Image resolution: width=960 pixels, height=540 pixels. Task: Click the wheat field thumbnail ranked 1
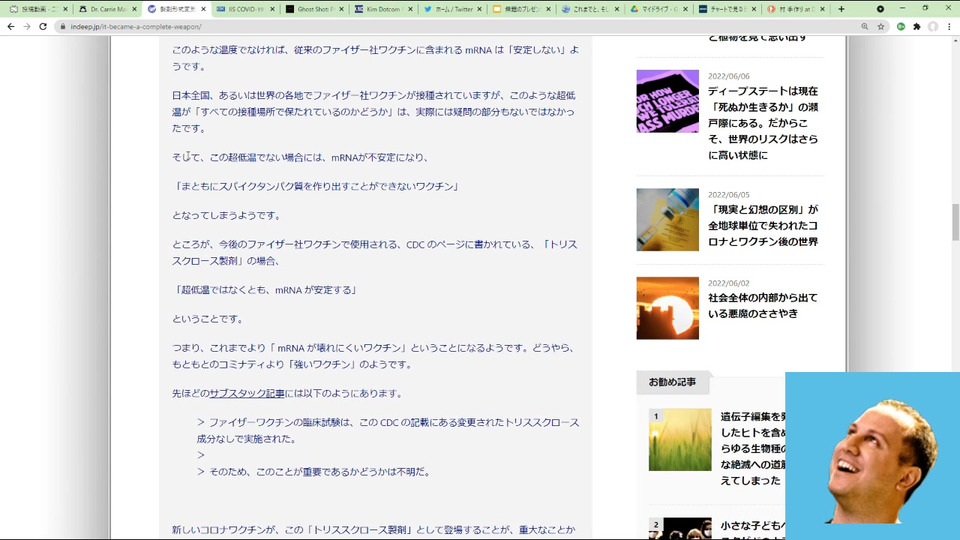(x=680, y=440)
